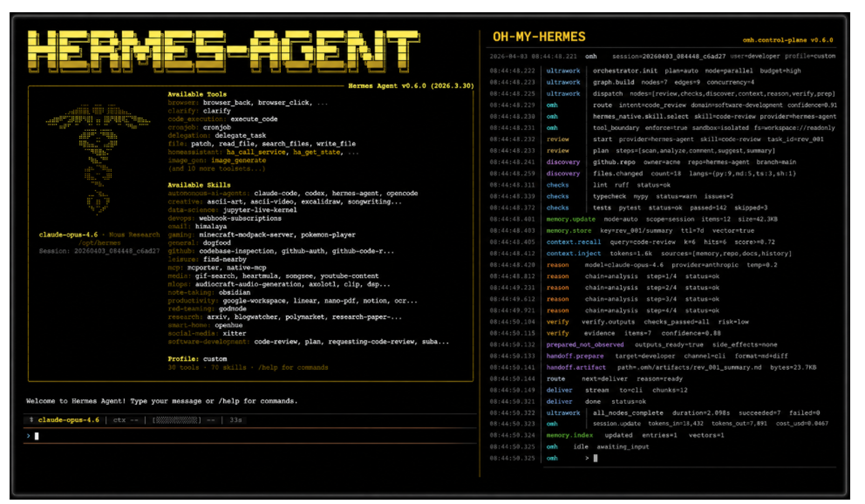Click the 'session.update tokens_in=18,432' row
865x504 pixels.
(x=659, y=424)
